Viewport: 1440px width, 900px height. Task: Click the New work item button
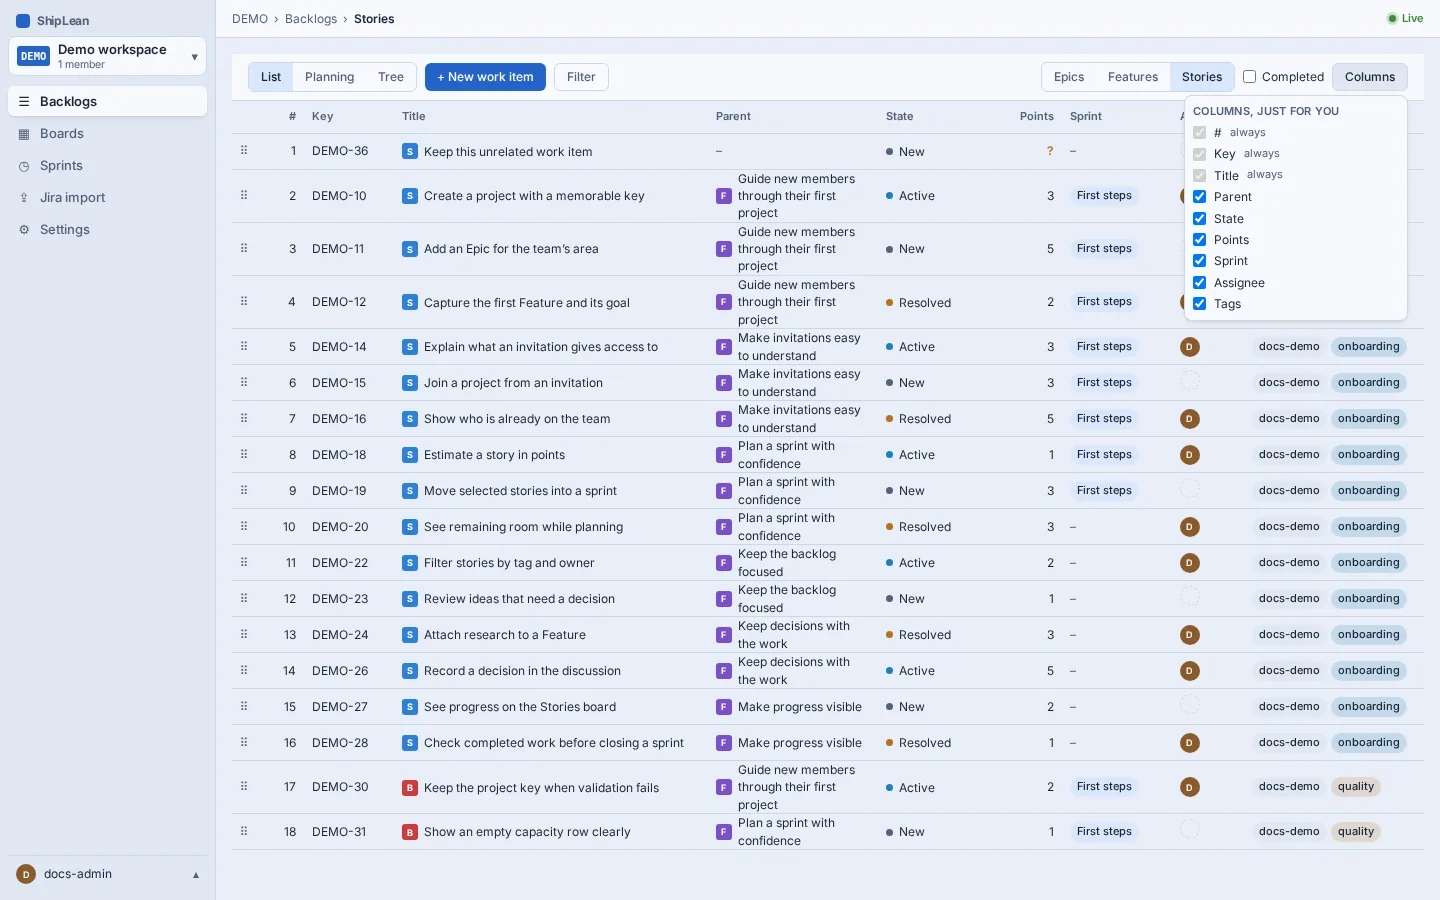(485, 77)
